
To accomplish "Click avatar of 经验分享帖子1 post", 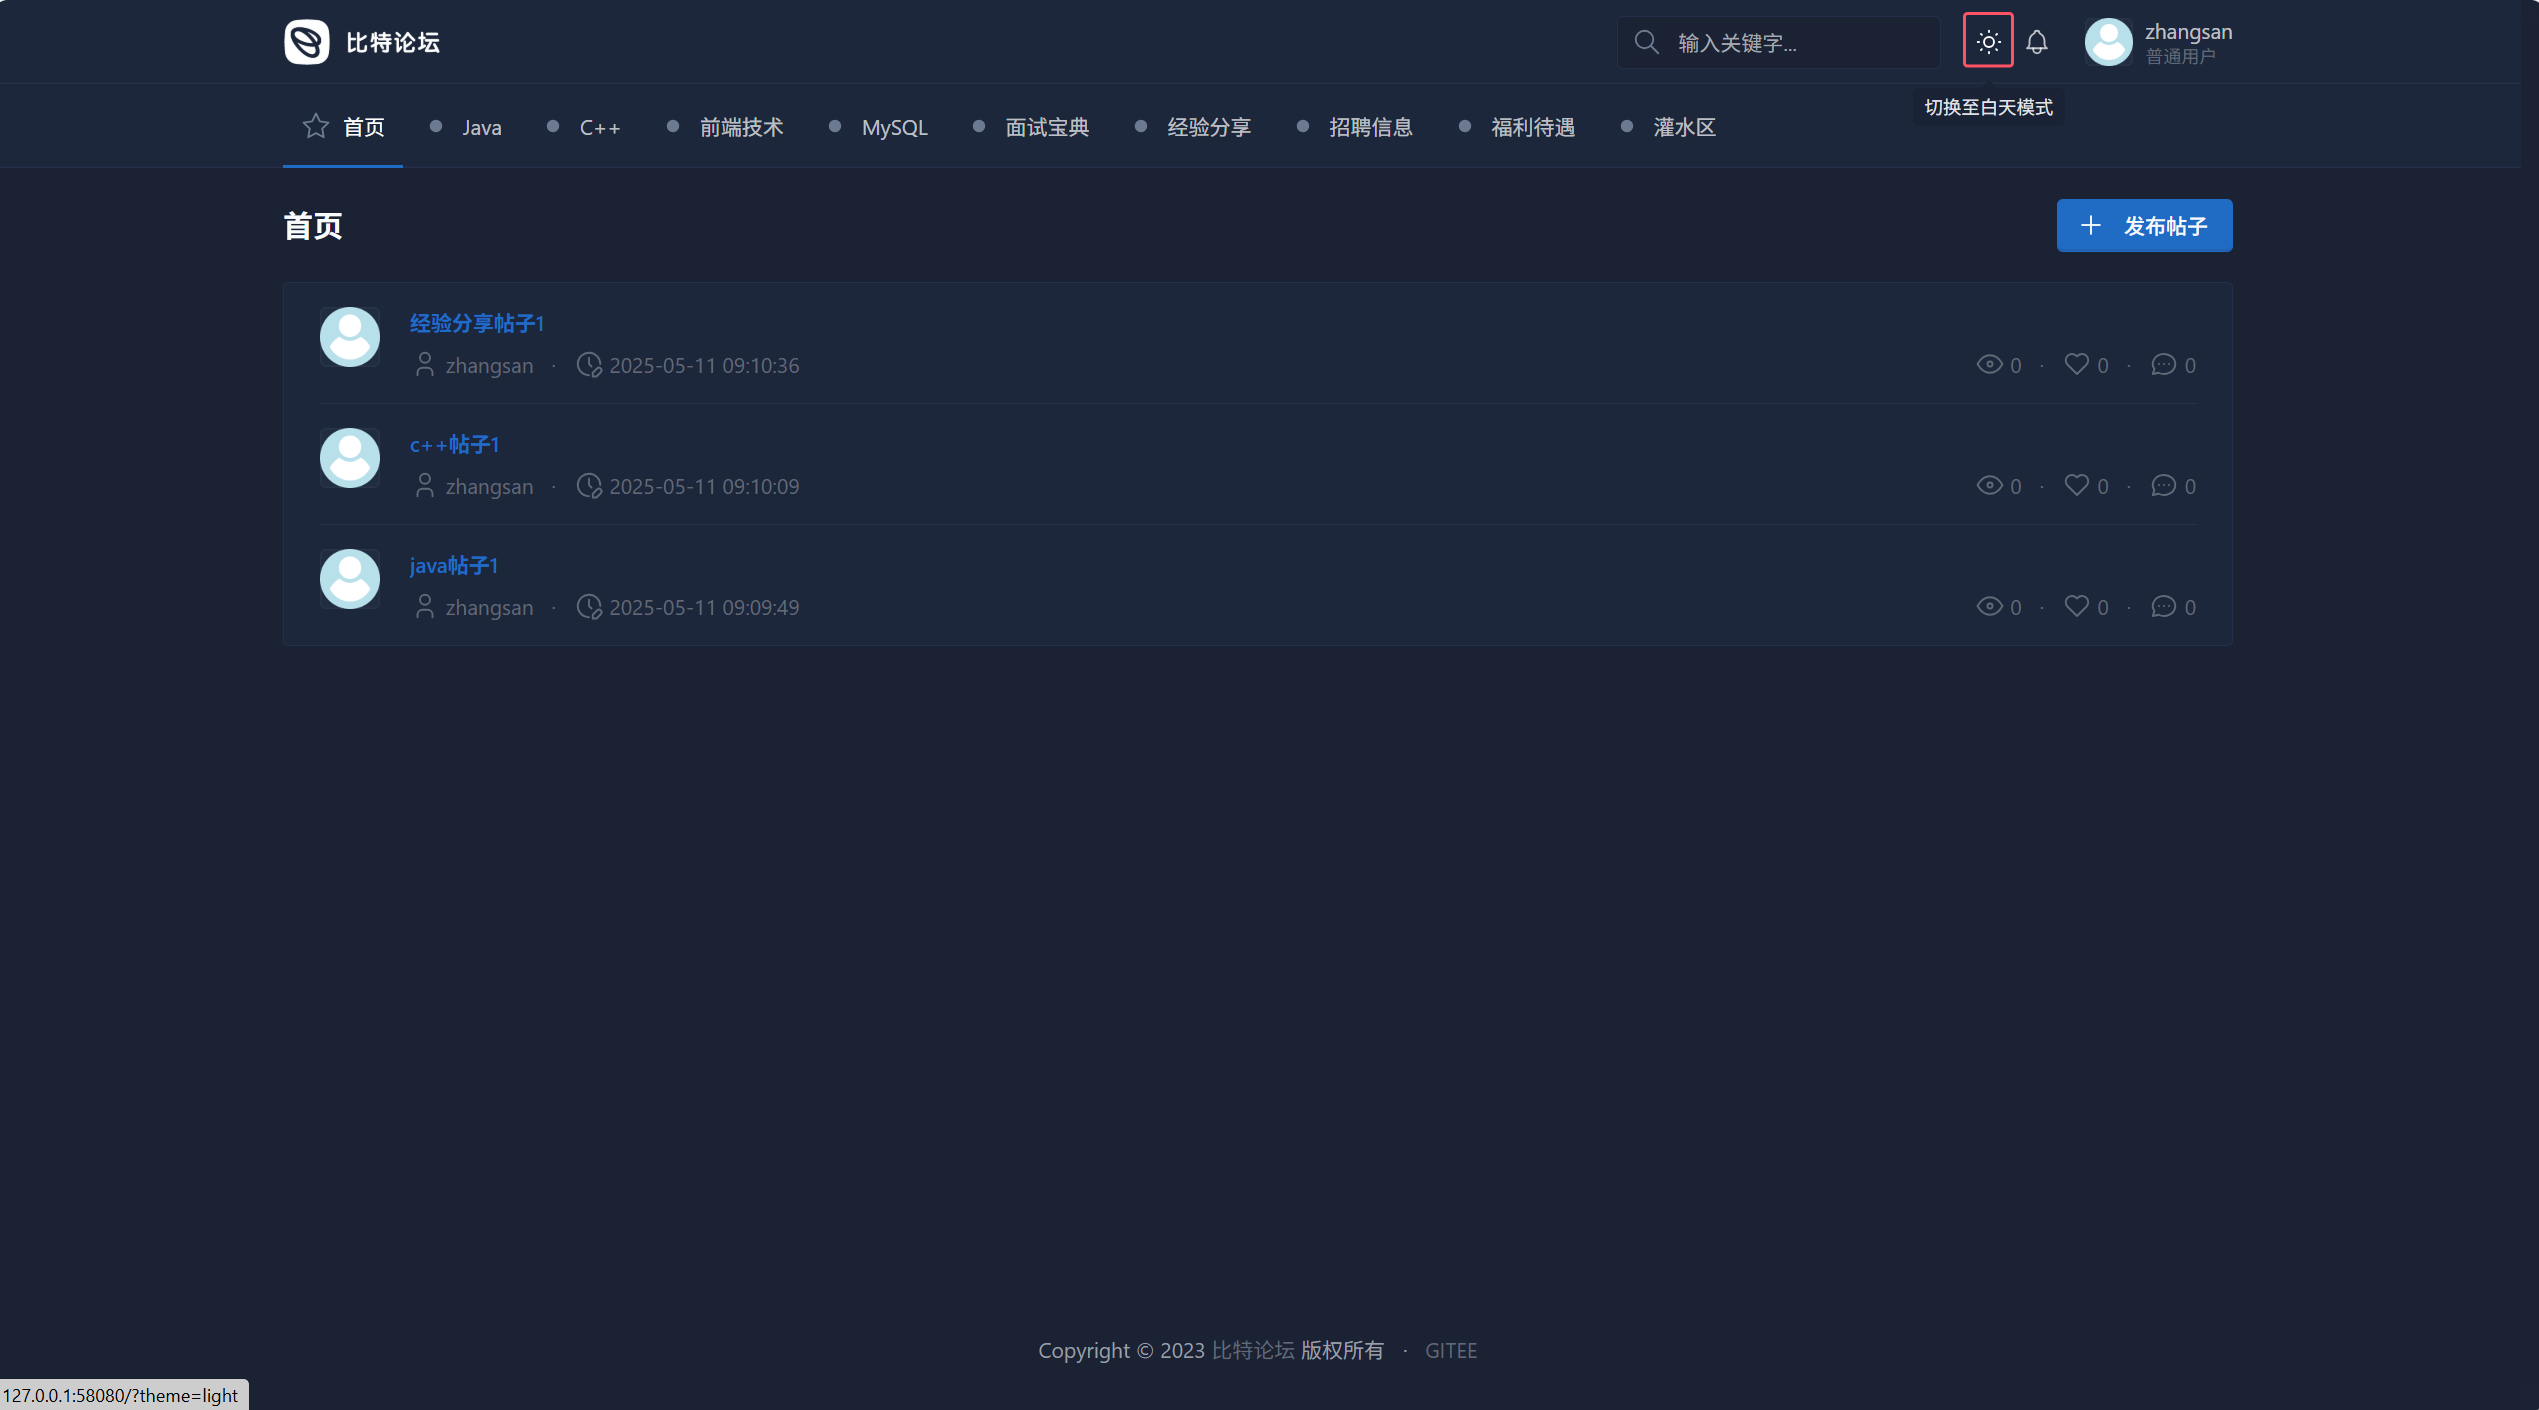I will 349,337.
